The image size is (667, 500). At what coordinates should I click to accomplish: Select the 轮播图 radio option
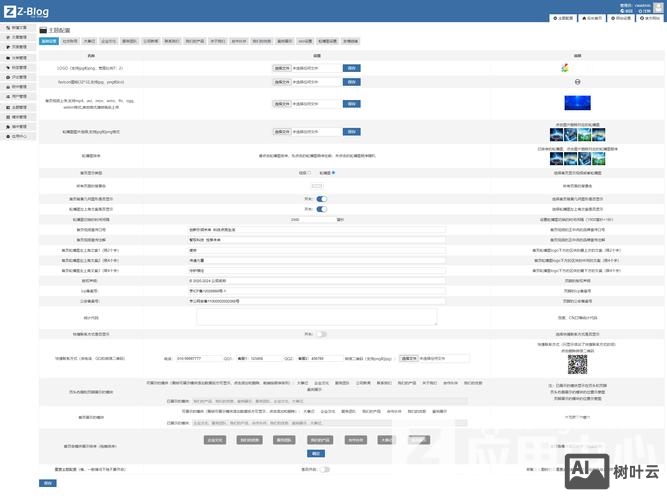point(332,172)
